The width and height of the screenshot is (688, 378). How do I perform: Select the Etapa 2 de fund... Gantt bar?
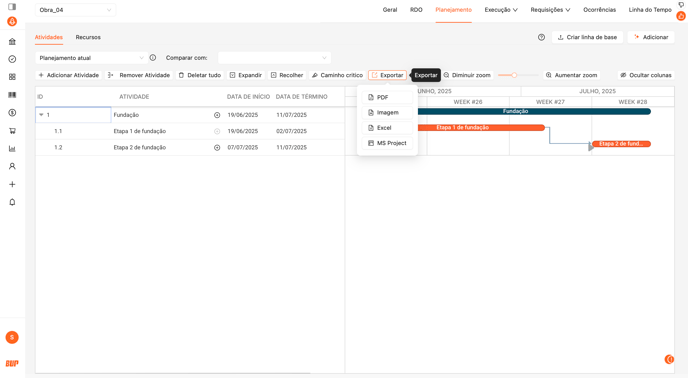point(621,144)
